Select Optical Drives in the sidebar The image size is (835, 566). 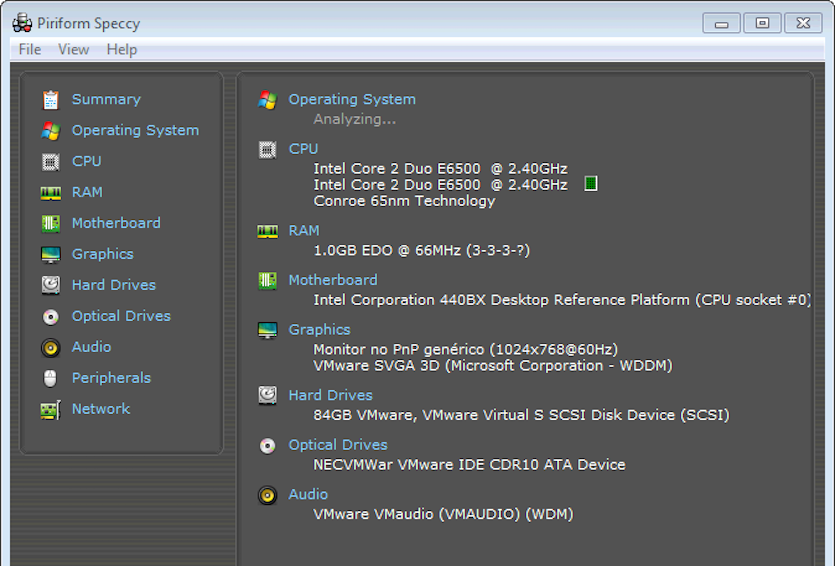[x=121, y=316]
